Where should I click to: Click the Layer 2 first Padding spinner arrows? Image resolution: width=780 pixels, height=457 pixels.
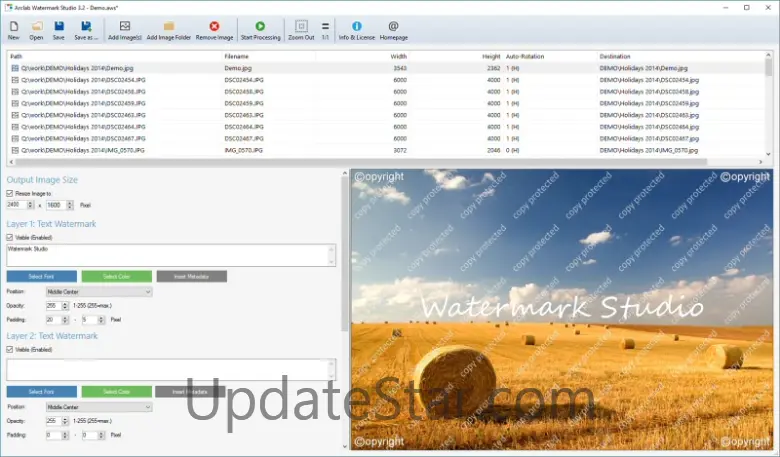65,435
